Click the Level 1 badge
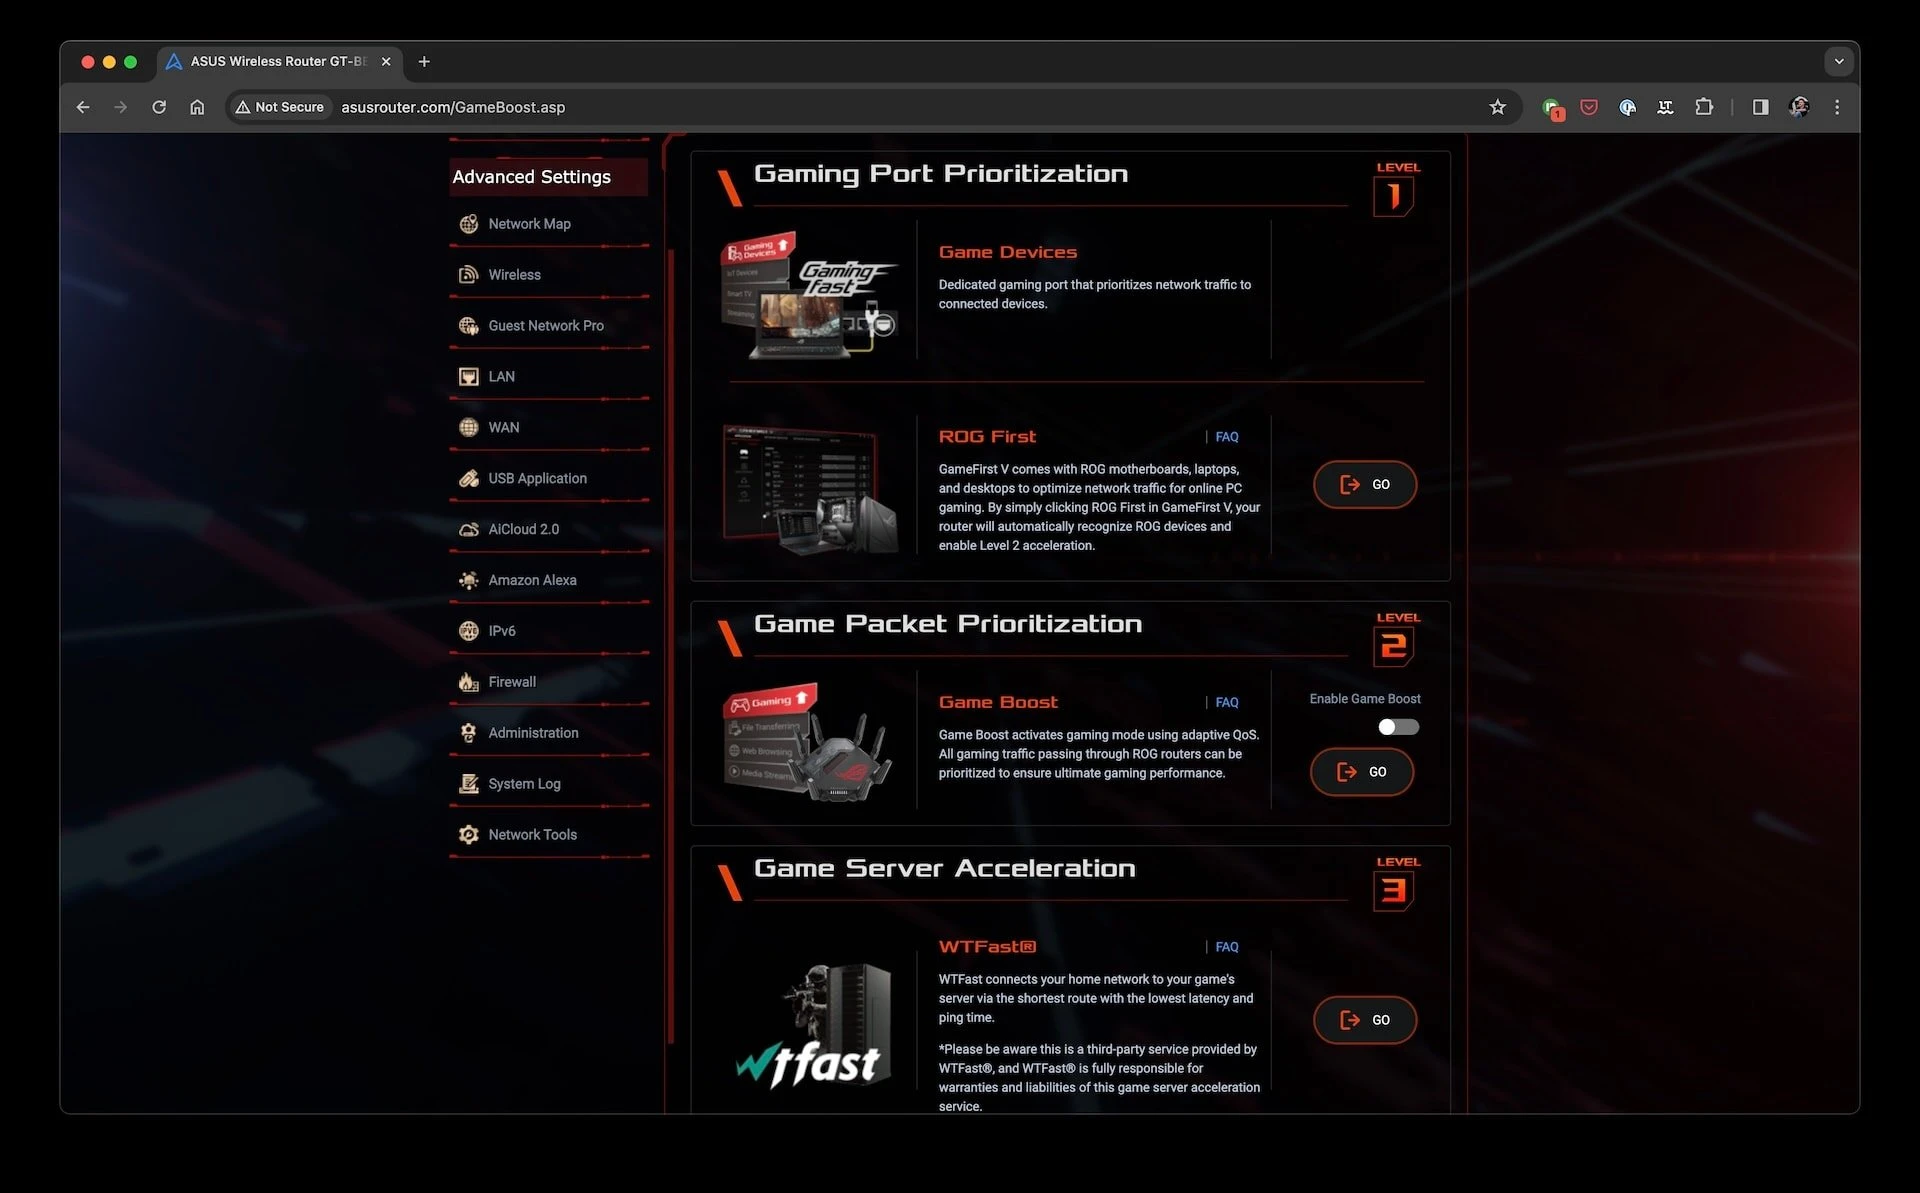1920x1193 pixels. (1397, 188)
